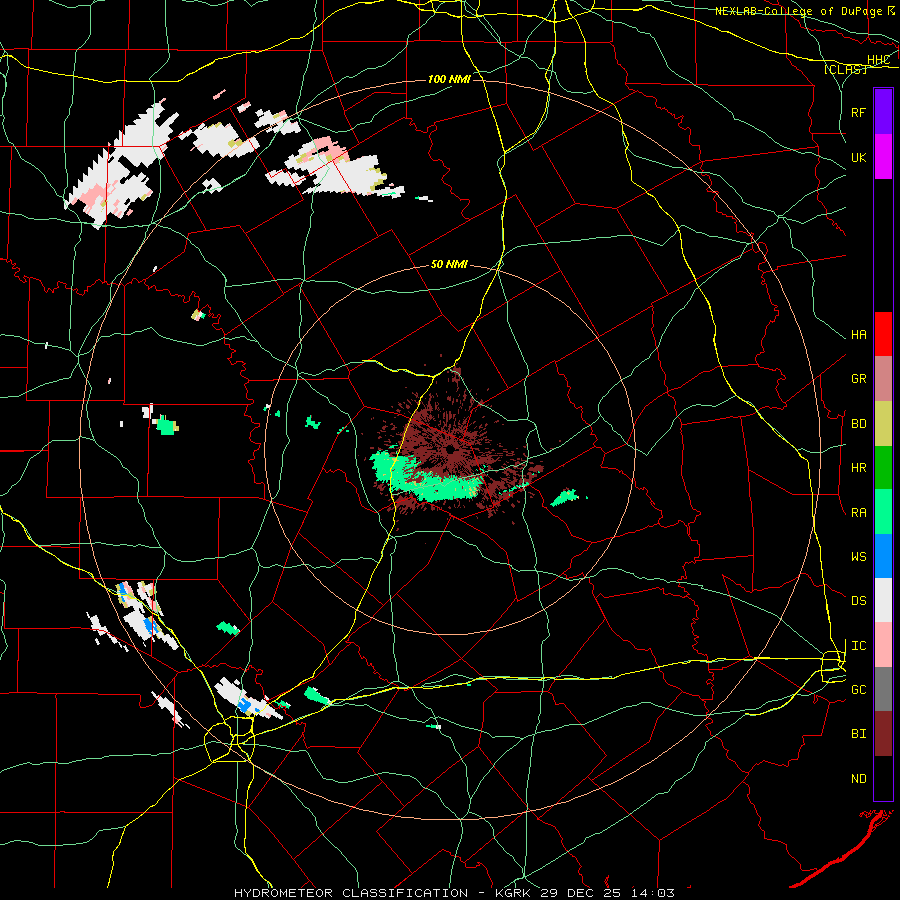The image size is (900, 900).
Task: Click the GR legend color swatch
Action: click(x=883, y=379)
